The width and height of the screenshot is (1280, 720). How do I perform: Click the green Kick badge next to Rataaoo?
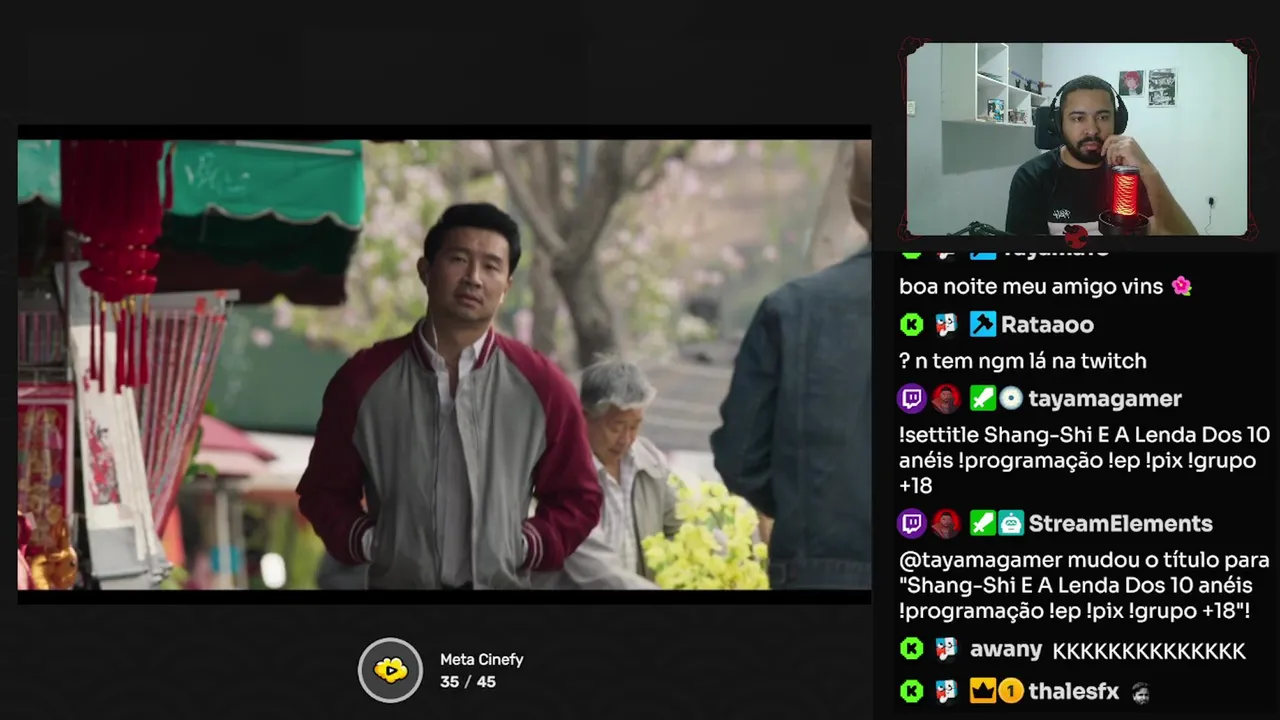coord(912,325)
